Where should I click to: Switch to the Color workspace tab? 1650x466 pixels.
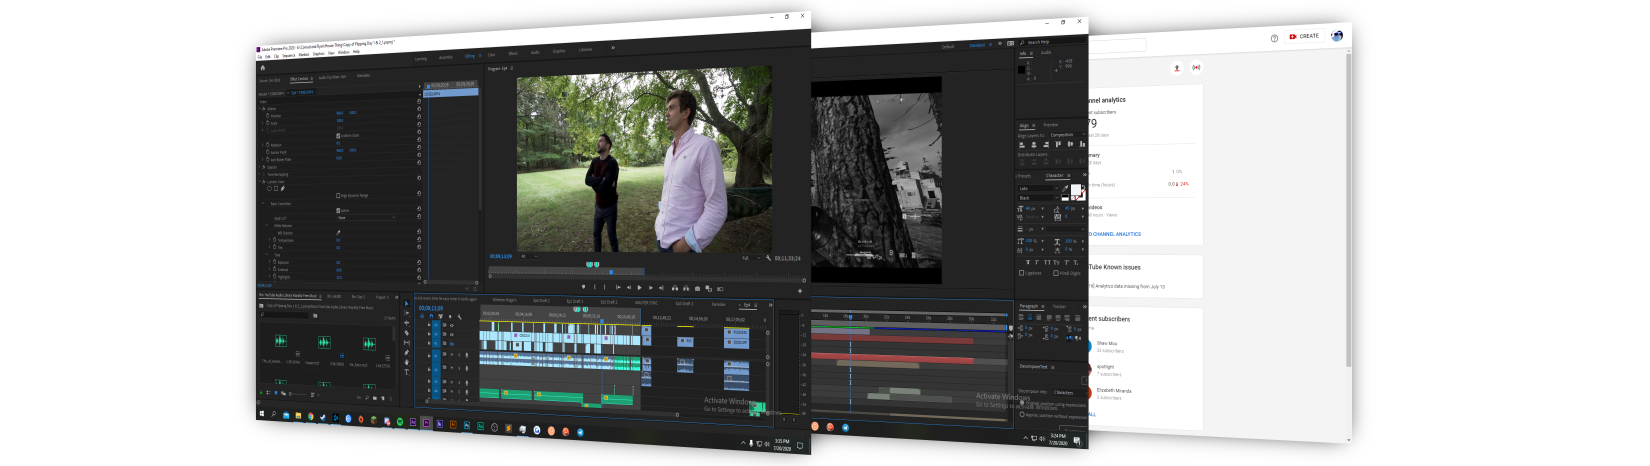[x=491, y=55]
